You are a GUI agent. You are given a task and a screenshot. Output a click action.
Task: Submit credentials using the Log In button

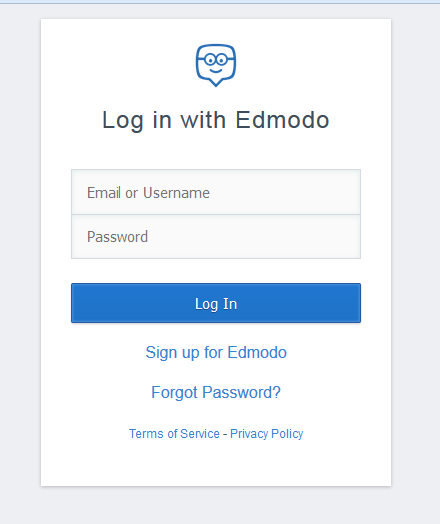click(216, 303)
